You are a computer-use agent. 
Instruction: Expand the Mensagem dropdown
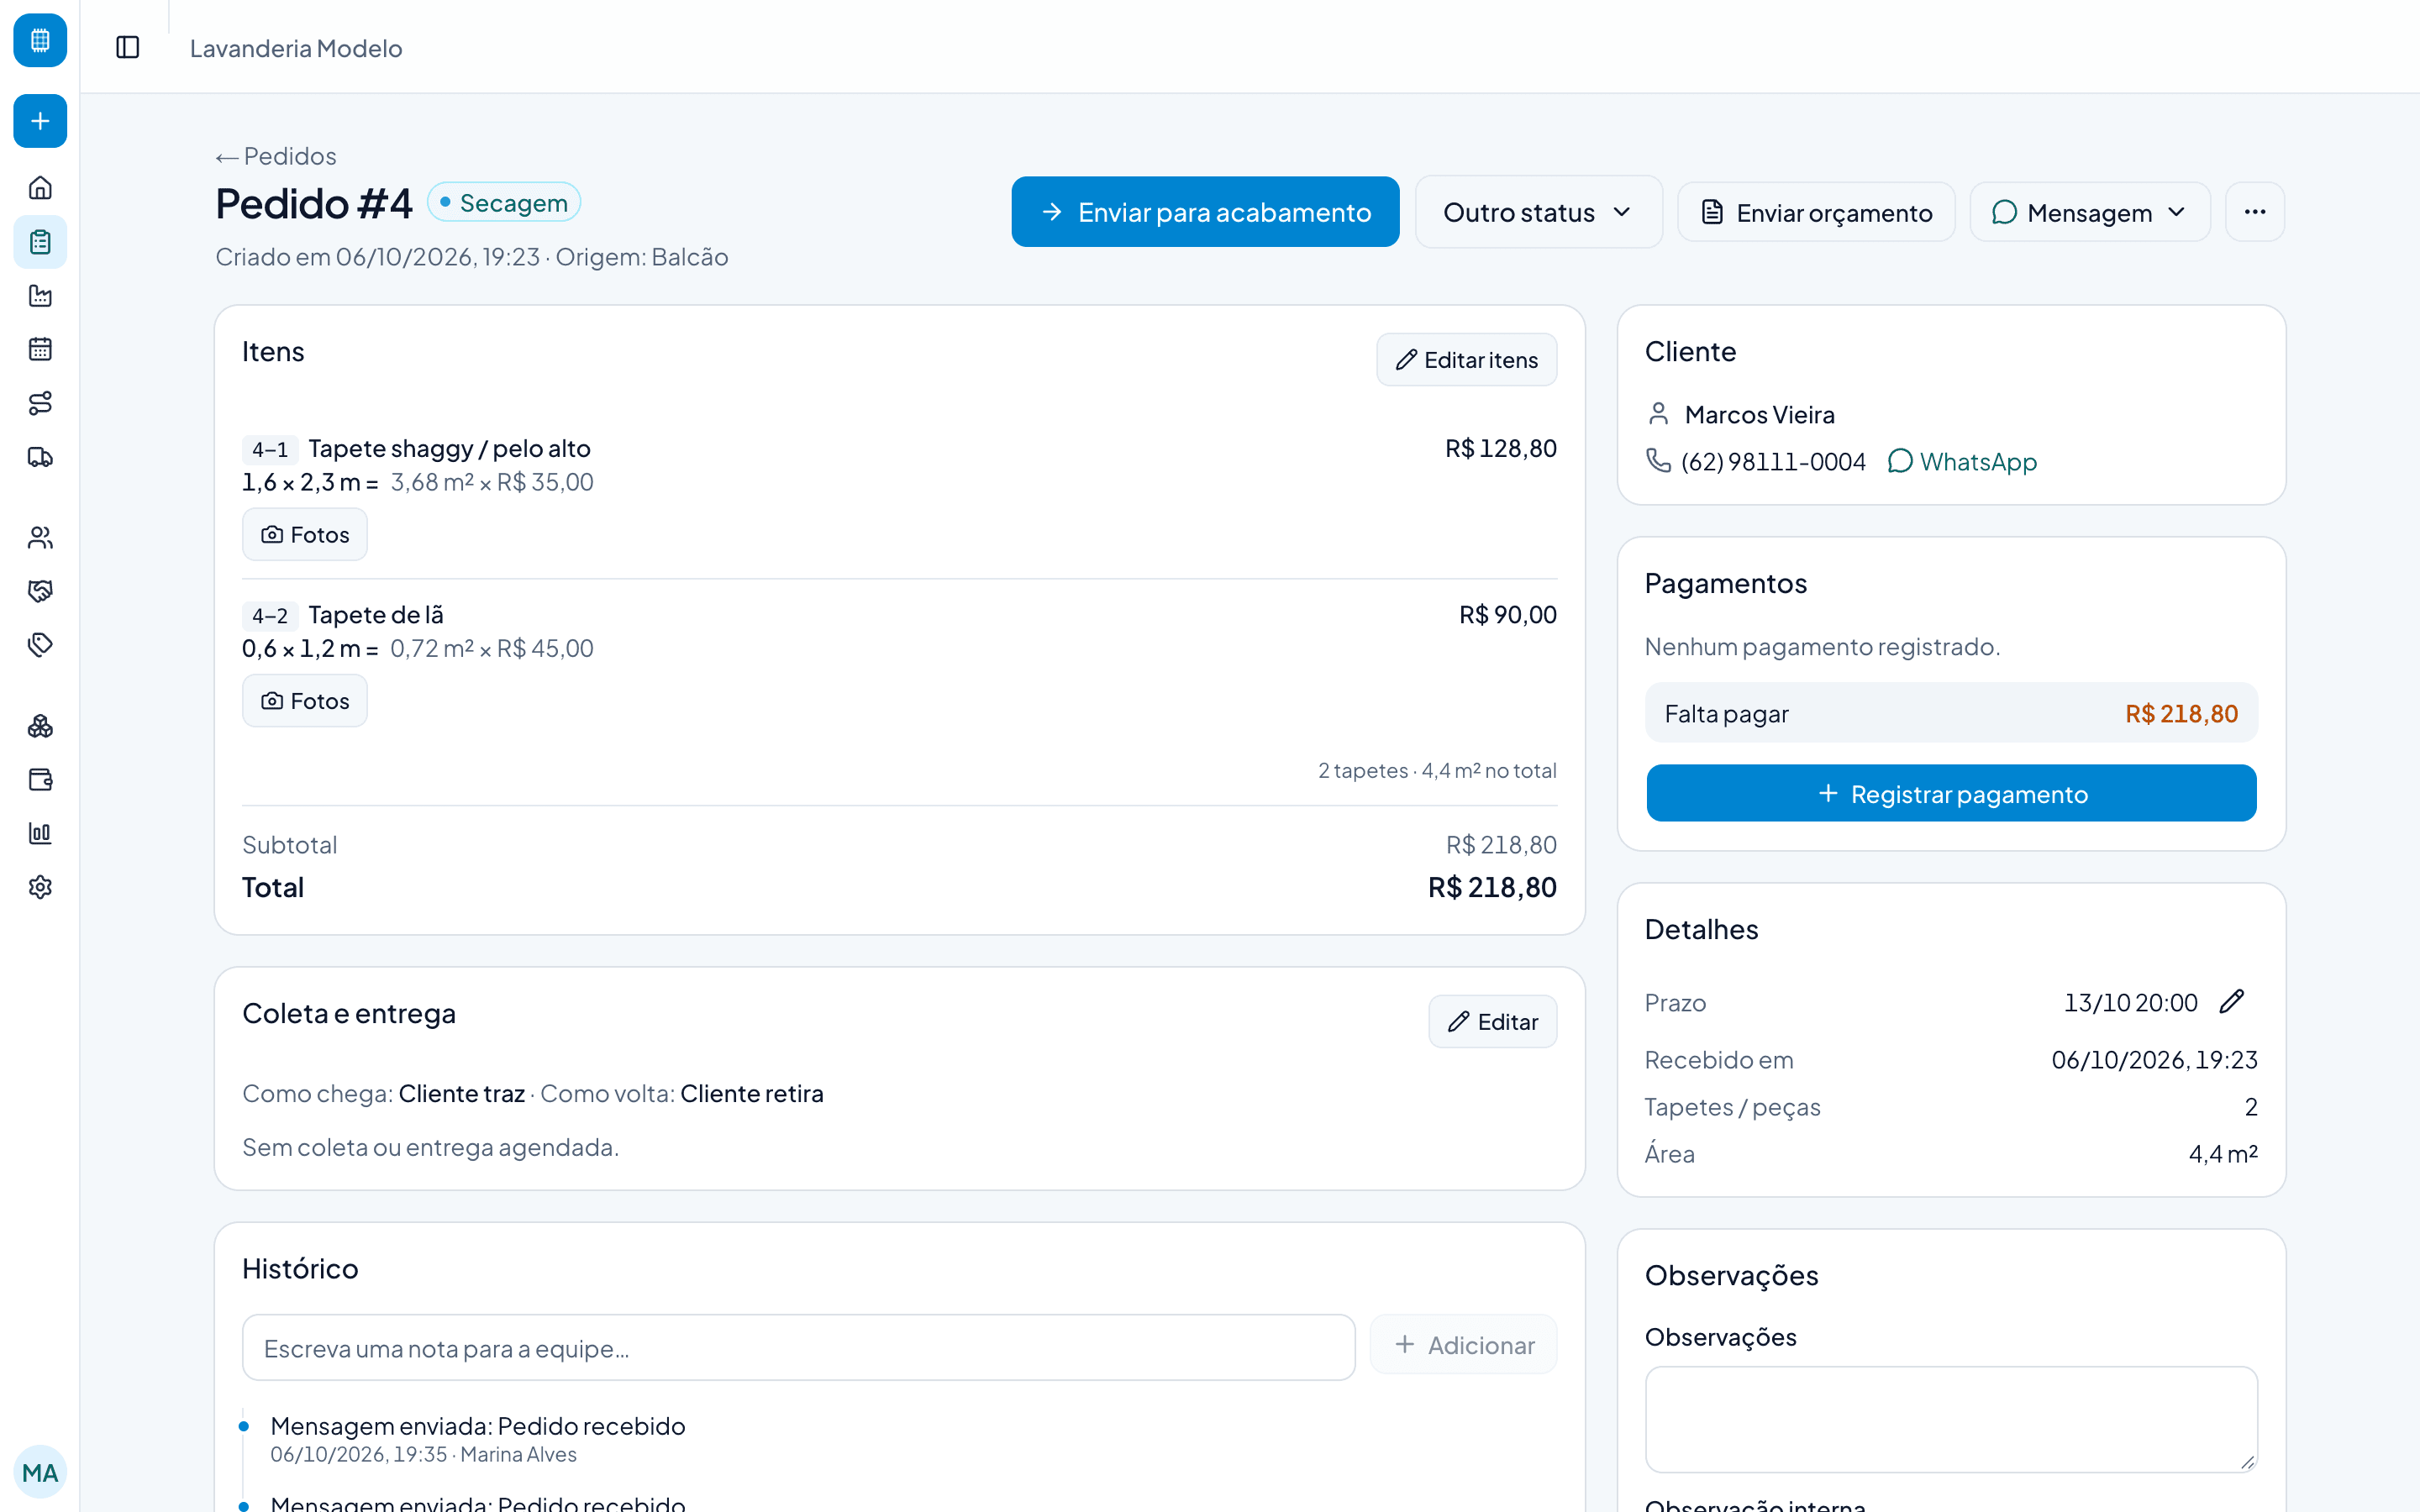2089,212
